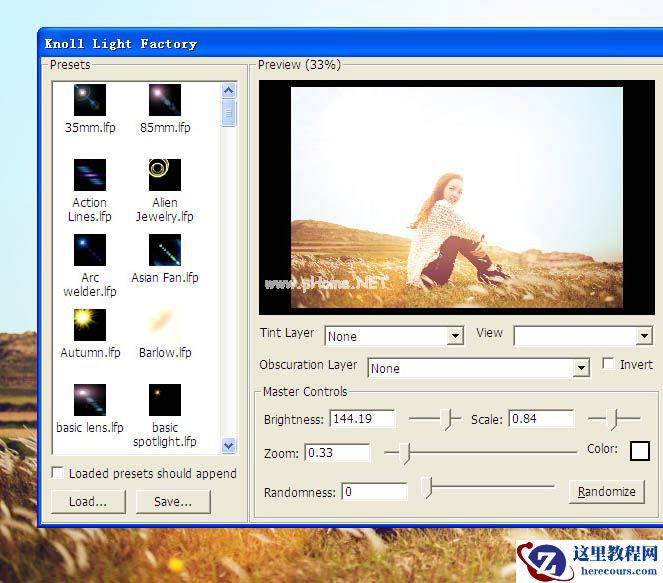
Task: Choose the basic spotlight.lfp preset icon
Action: tap(165, 400)
